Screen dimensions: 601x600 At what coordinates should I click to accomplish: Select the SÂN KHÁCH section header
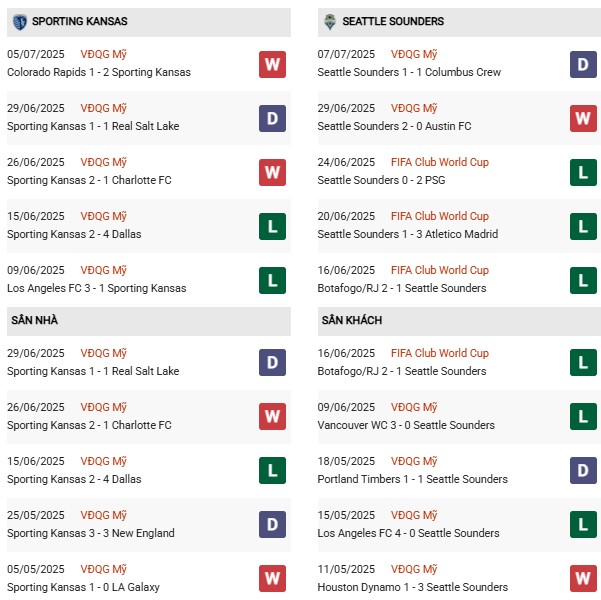pyautogui.click(x=351, y=320)
